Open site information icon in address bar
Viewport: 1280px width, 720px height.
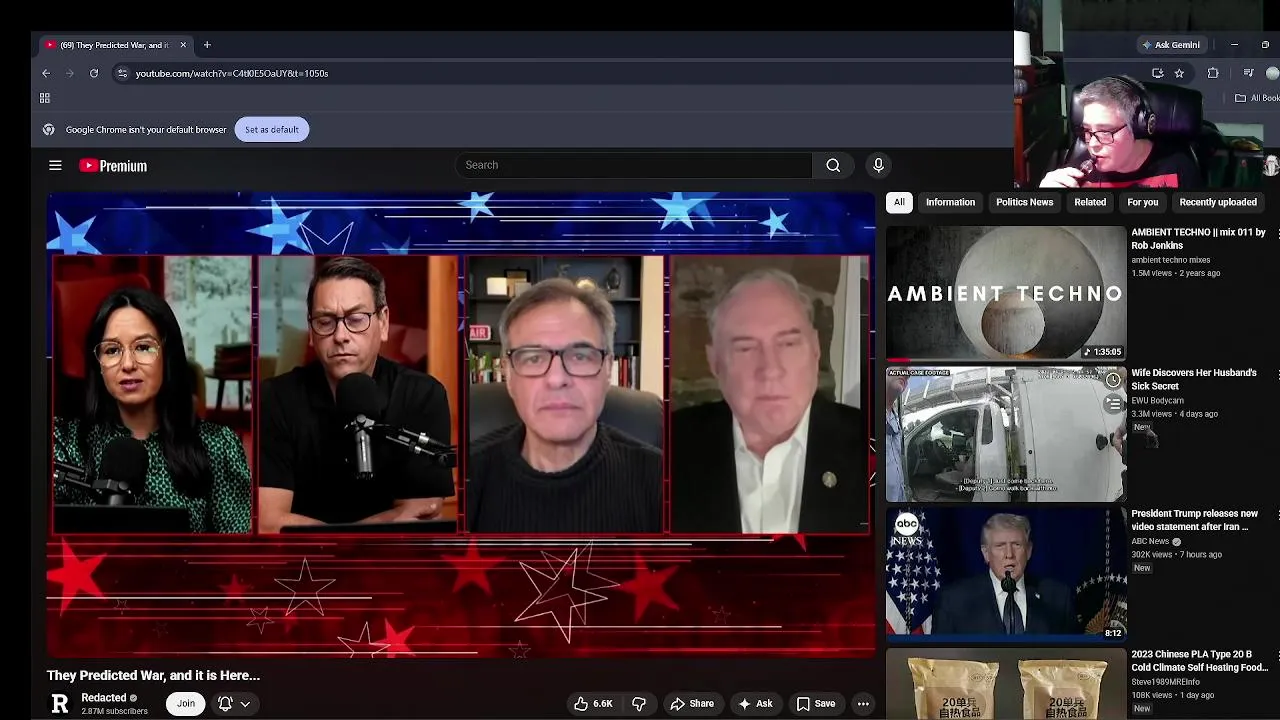(122, 73)
